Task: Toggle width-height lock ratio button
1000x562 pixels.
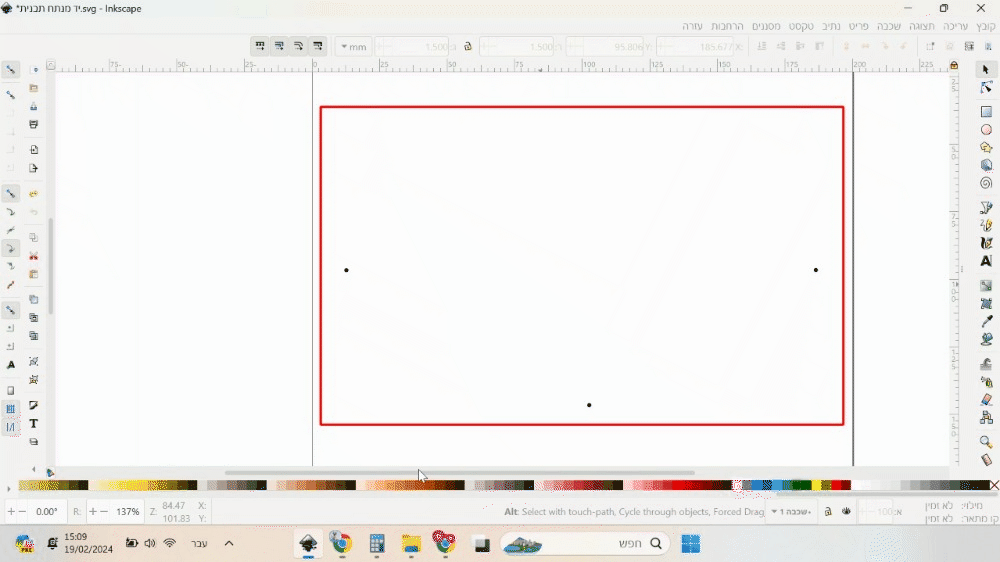Action: [x=467, y=47]
